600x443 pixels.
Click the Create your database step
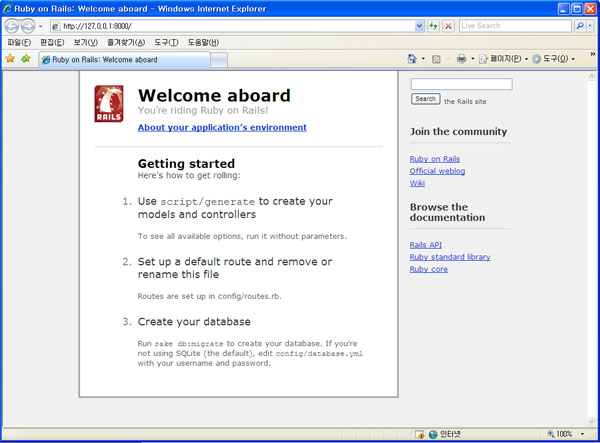(194, 322)
